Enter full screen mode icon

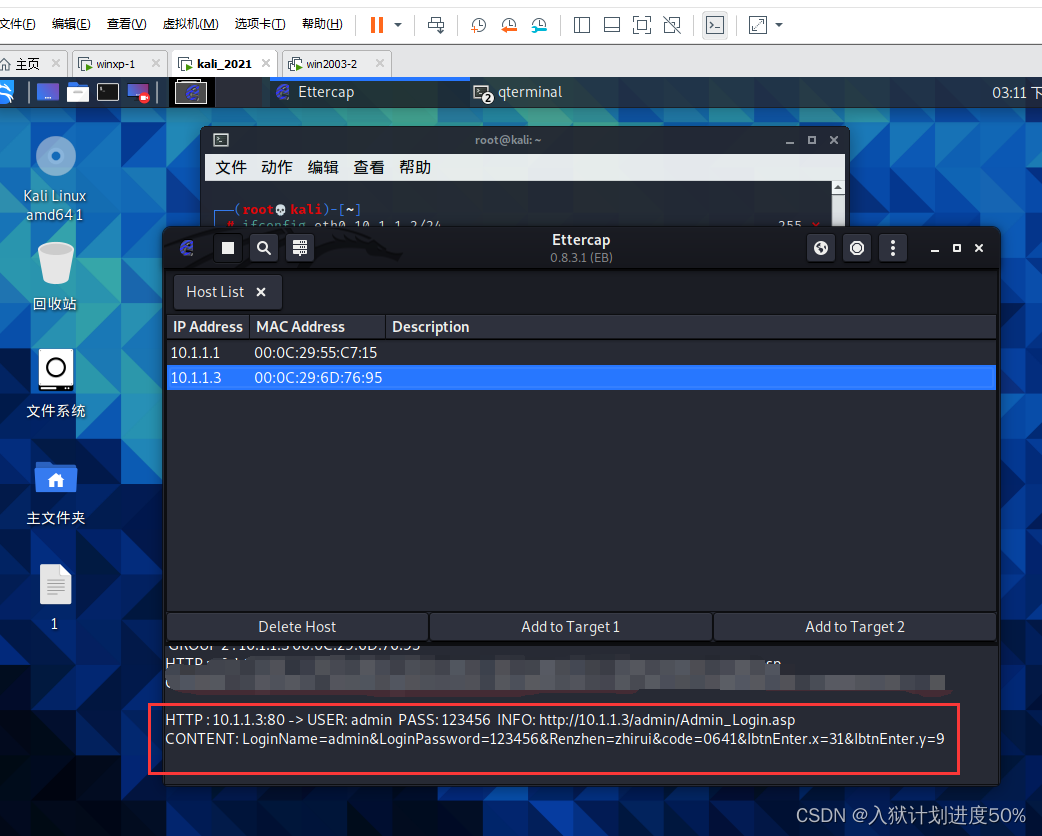(x=641, y=25)
